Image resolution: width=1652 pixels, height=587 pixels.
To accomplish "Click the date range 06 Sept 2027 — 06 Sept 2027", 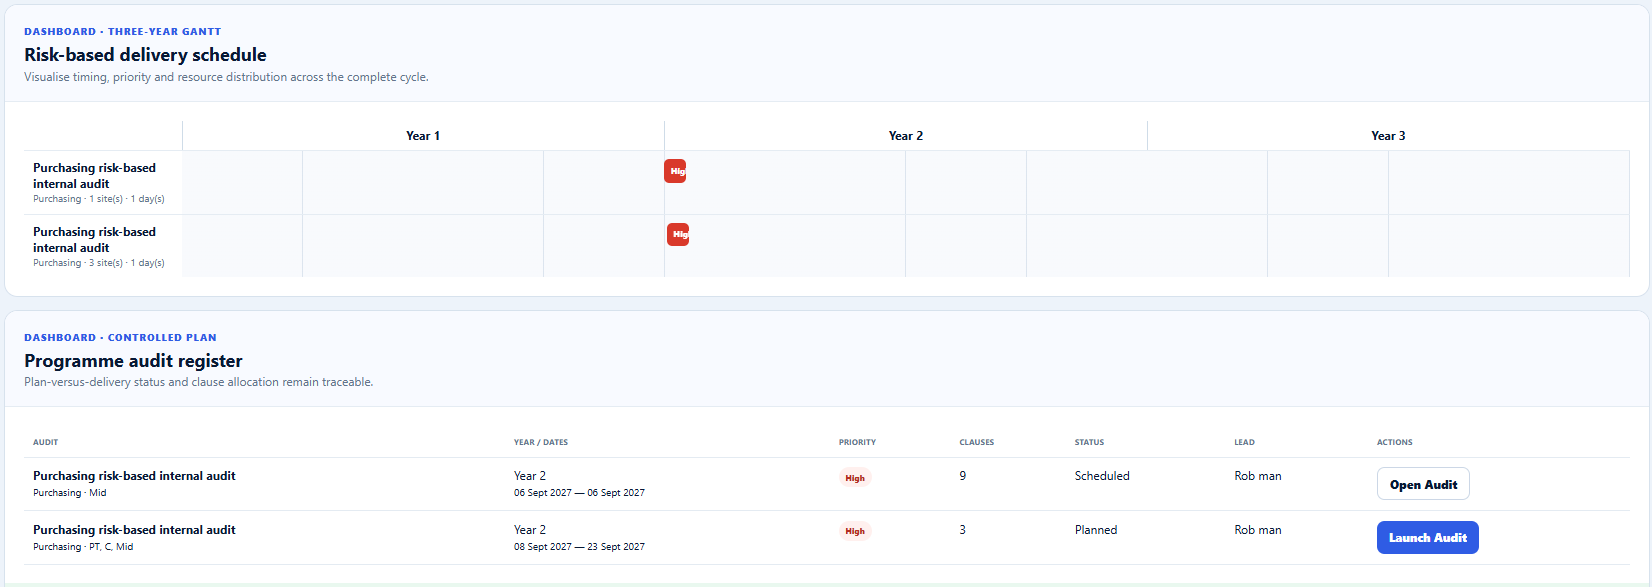I will tap(579, 493).
